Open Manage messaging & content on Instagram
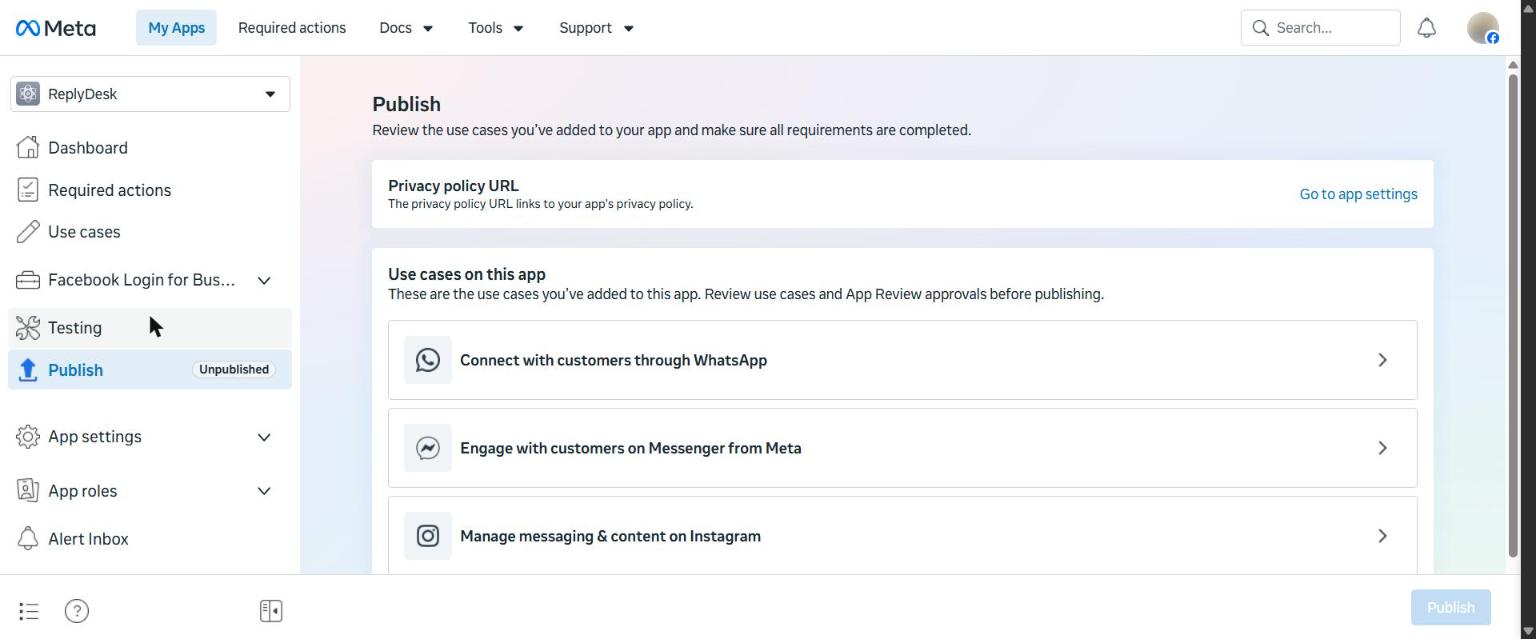 tap(902, 536)
